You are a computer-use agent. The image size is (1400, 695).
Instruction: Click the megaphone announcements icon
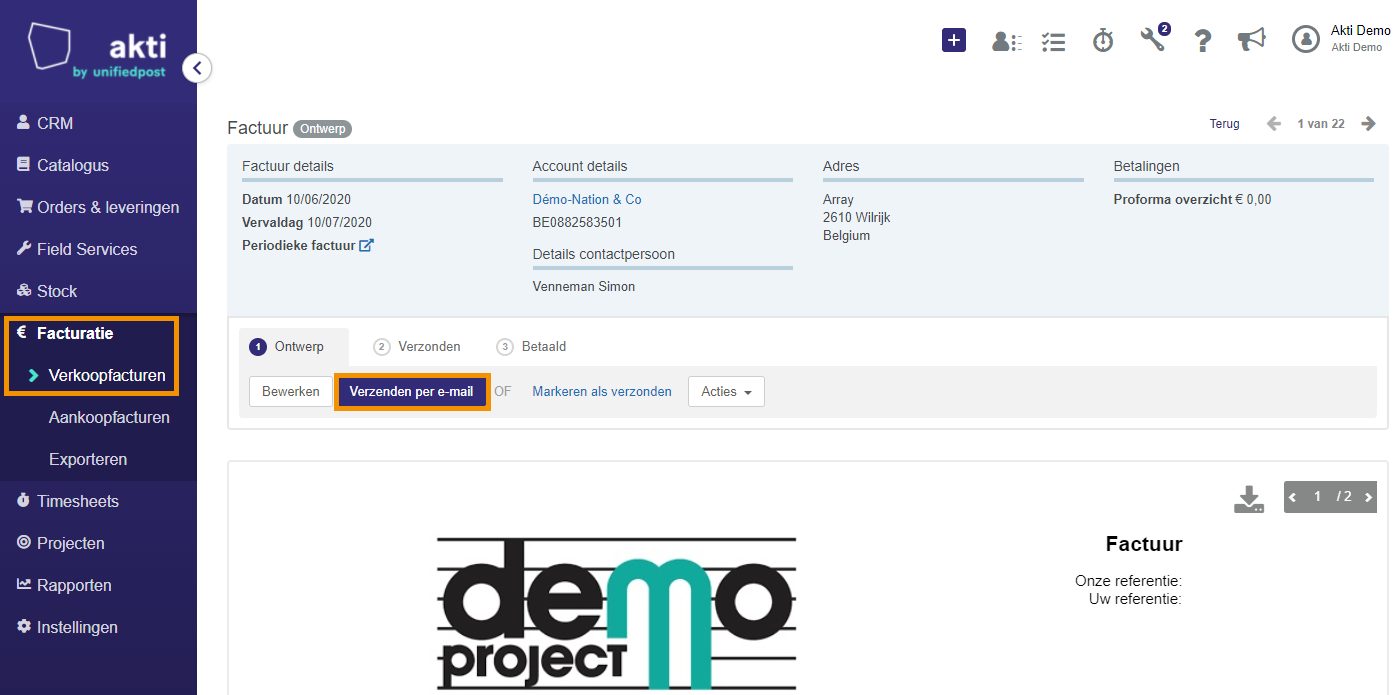[1251, 40]
